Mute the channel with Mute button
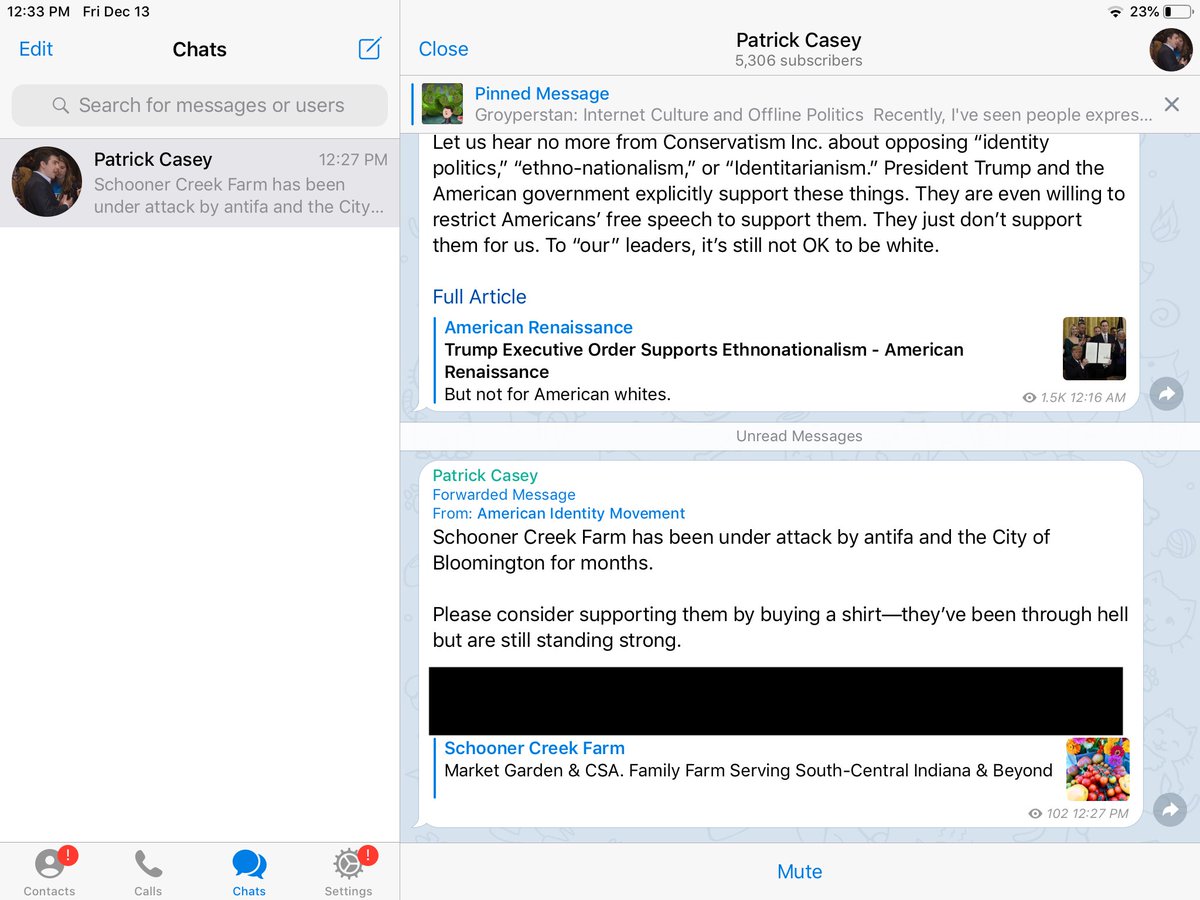1200x900 pixels. [799, 872]
